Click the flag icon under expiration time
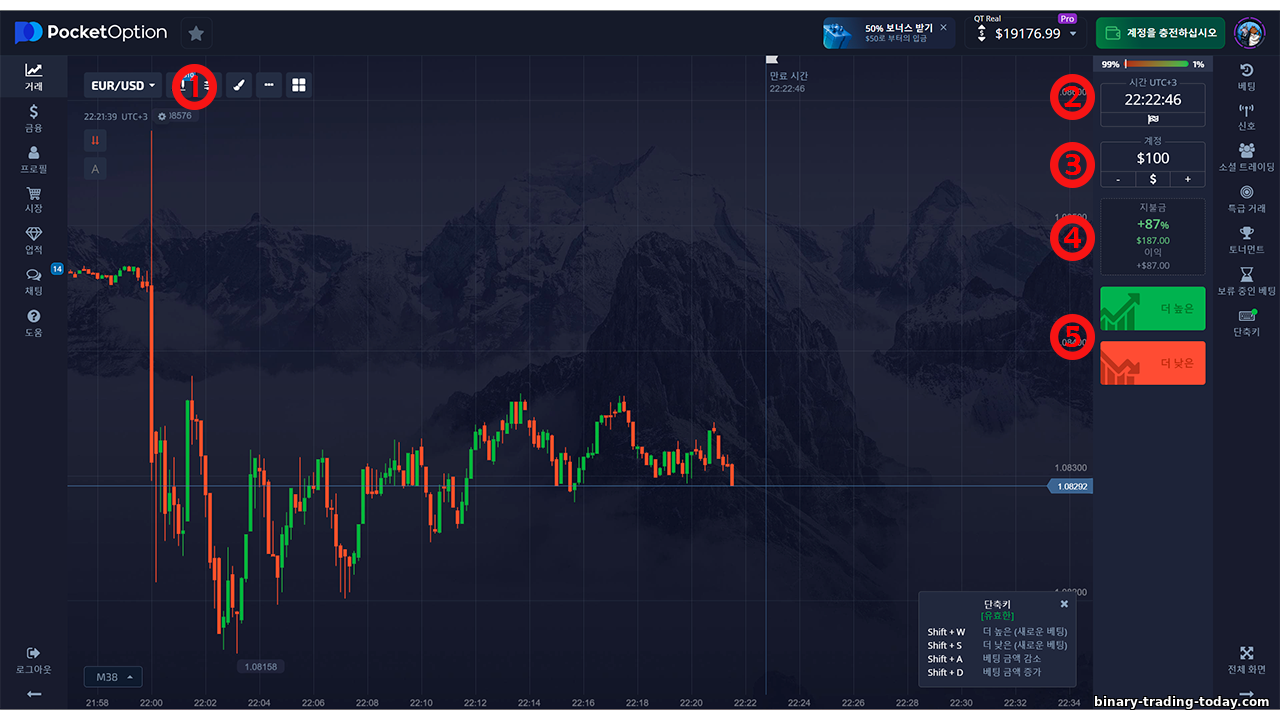The width and height of the screenshot is (1280, 720). [x=1153, y=119]
